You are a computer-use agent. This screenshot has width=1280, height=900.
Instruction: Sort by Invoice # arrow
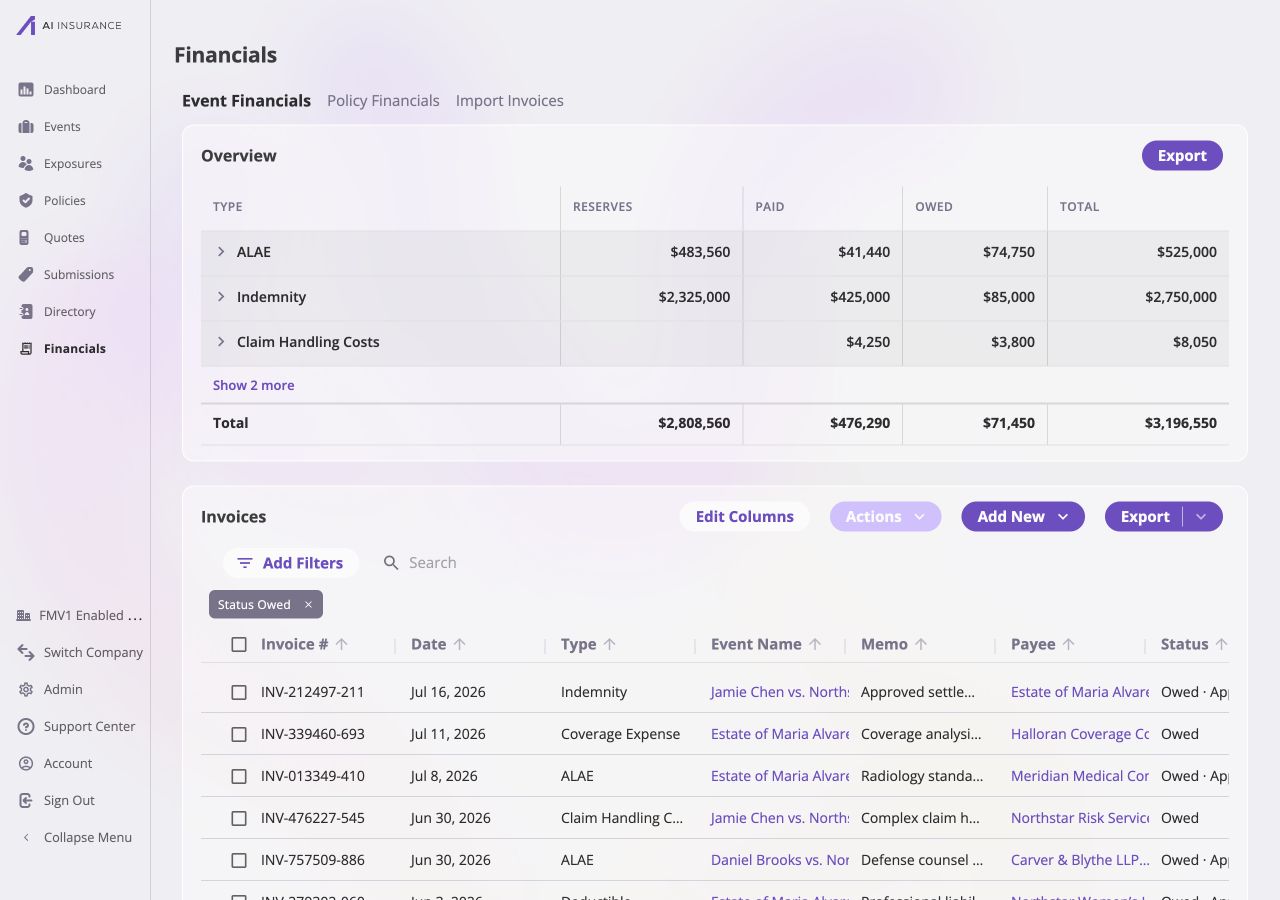tap(342, 645)
